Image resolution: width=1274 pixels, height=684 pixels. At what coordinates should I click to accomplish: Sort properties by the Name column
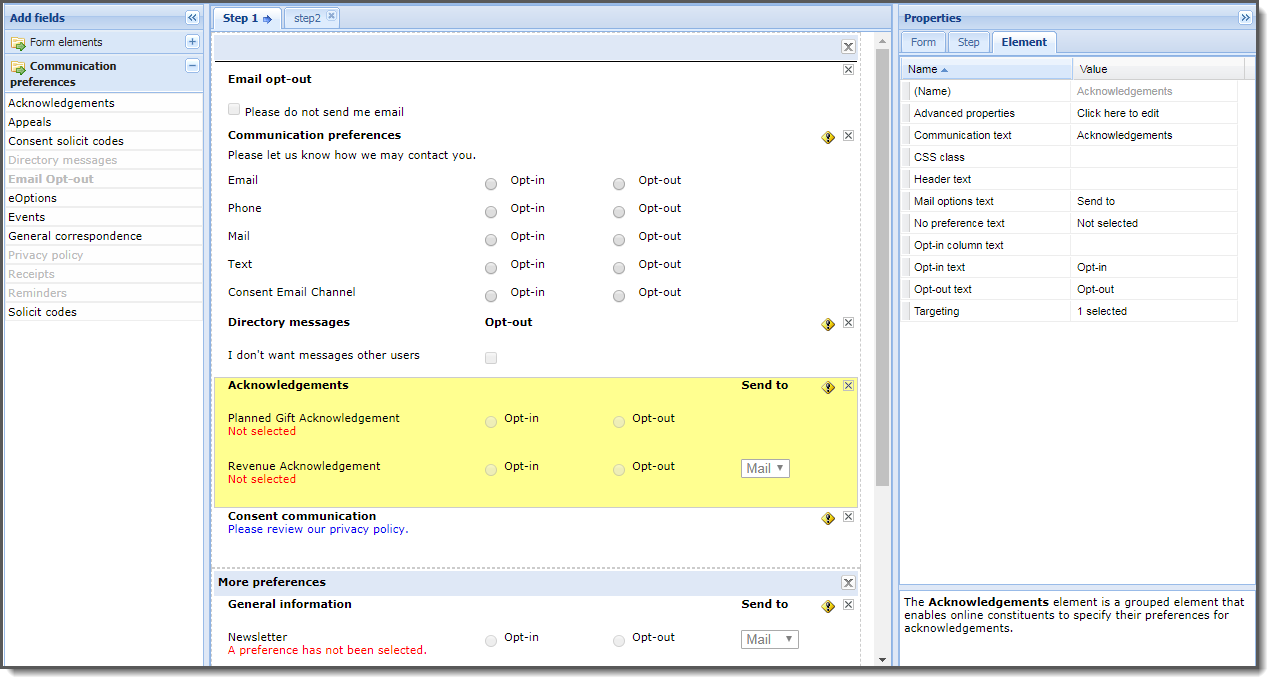[986, 69]
